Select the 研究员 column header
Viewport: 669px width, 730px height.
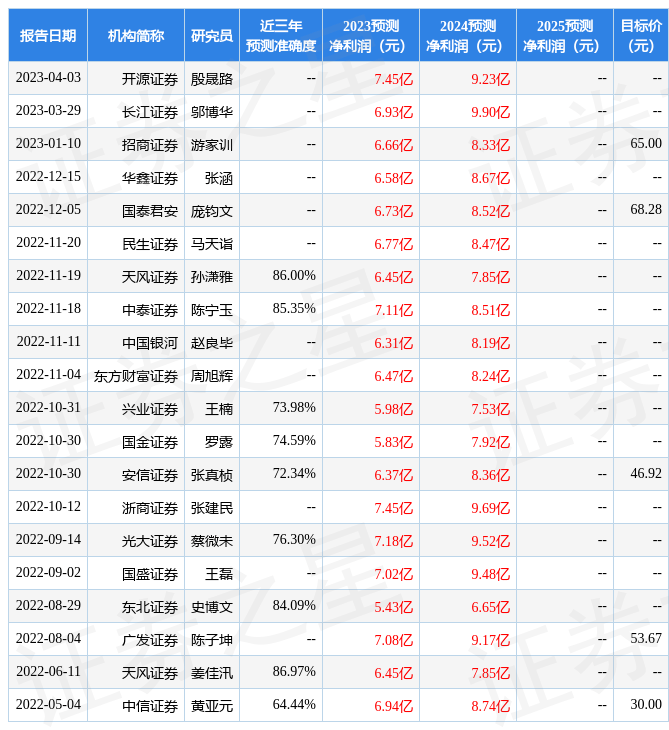[x=212, y=35]
